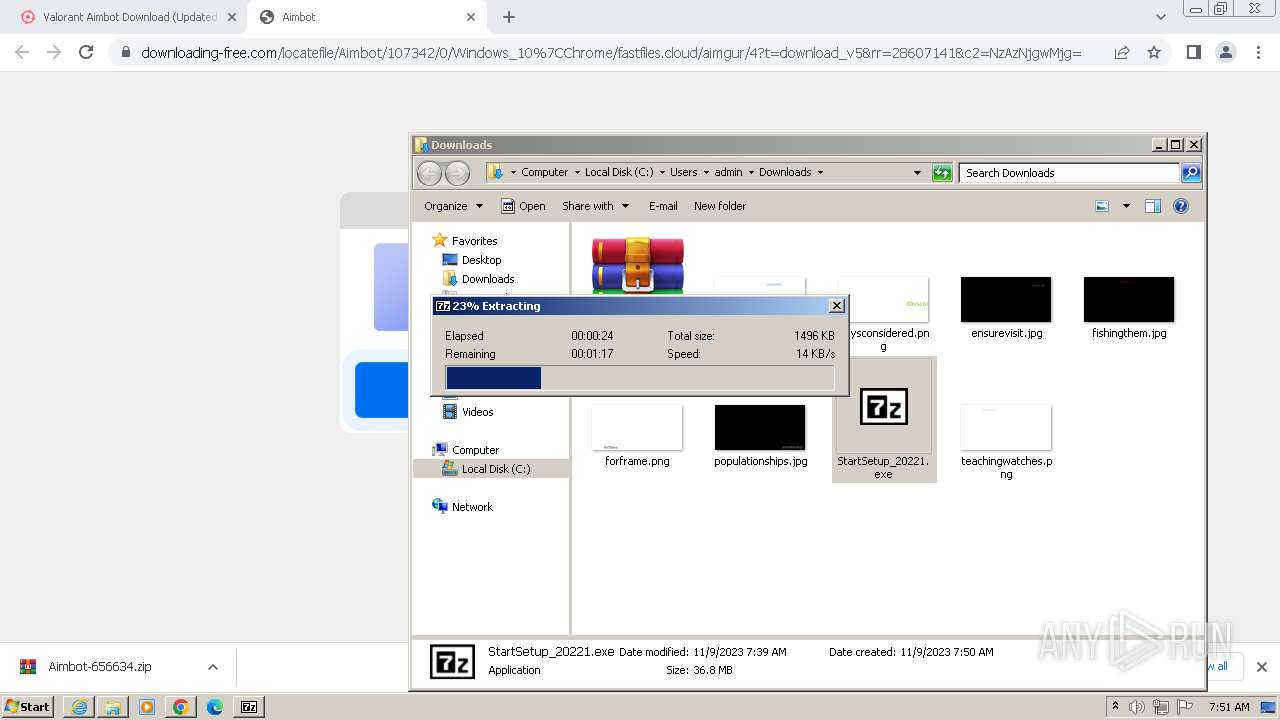Image resolution: width=1280 pixels, height=720 pixels.
Task: Open Chrome three-dot menu
Action: [x=1258, y=52]
